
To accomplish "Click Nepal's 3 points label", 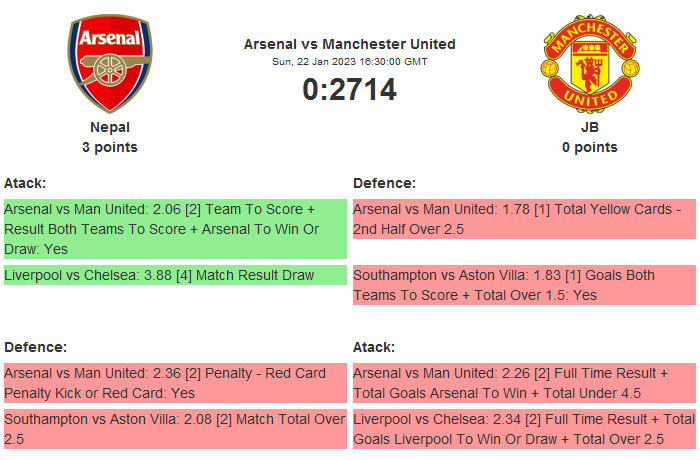I will [110, 147].
